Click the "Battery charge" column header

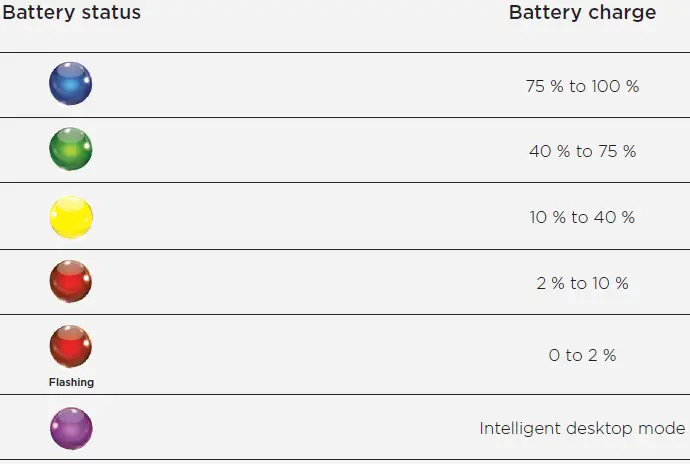coord(582,13)
